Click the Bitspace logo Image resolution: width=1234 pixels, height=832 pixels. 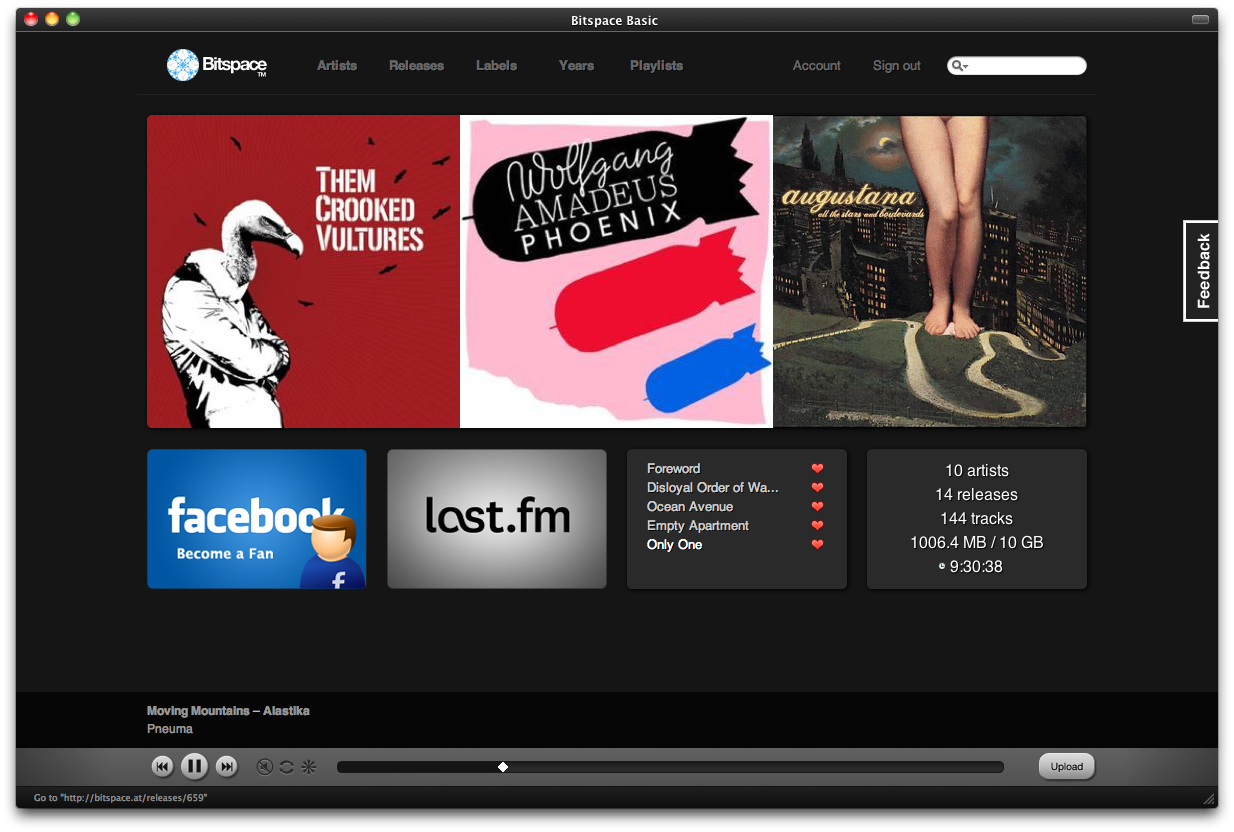pos(216,64)
